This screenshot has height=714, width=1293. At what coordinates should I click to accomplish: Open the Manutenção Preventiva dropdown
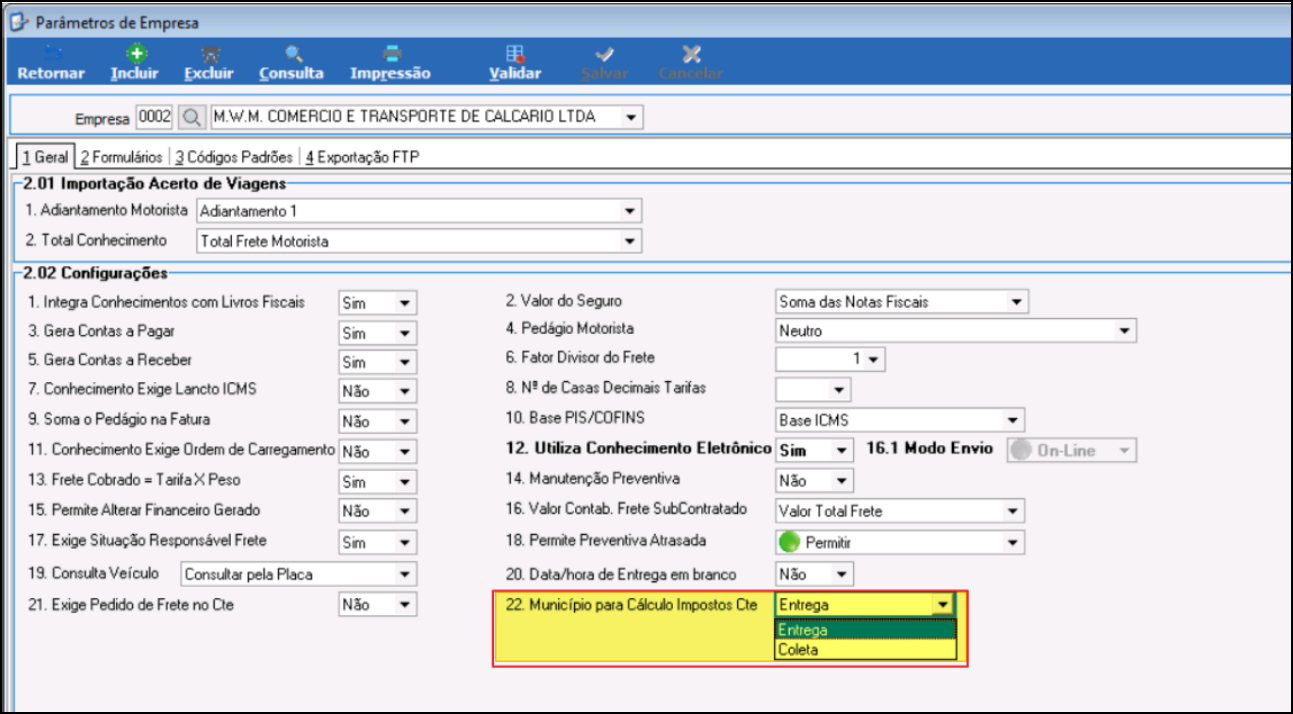(x=842, y=481)
